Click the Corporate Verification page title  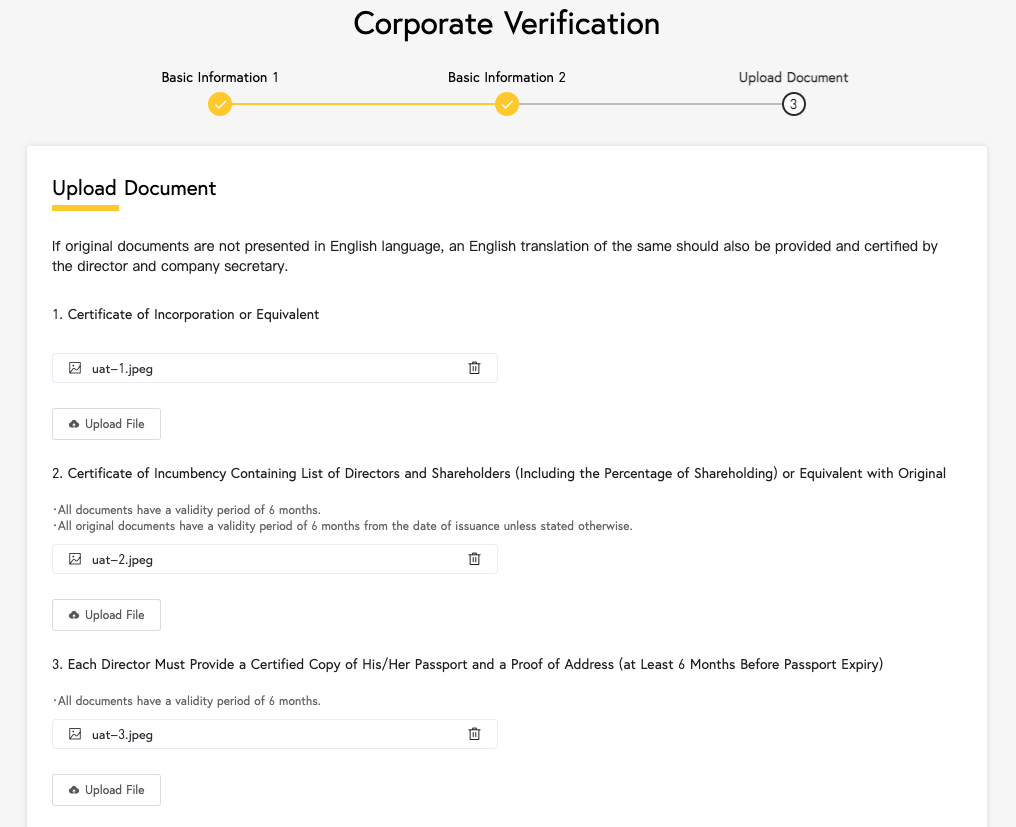point(507,24)
